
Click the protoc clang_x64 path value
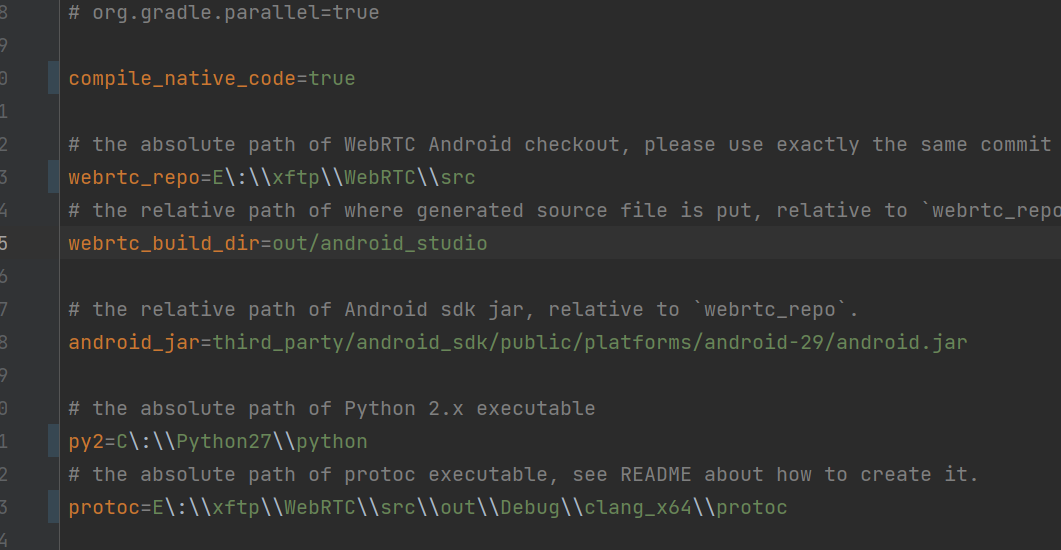(470, 507)
